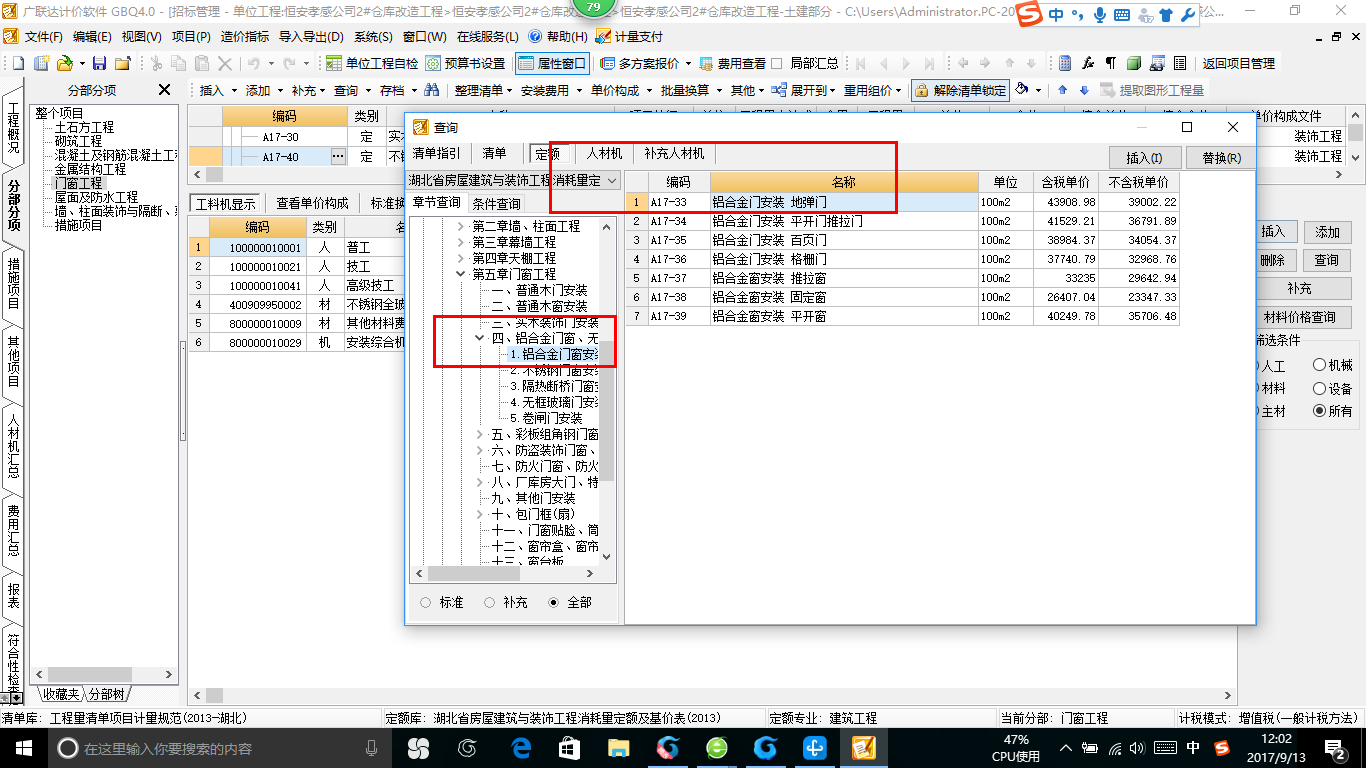This screenshot has height=768, width=1366.
Task: Switch to 条件查询 tab
Action: click(x=496, y=203)
